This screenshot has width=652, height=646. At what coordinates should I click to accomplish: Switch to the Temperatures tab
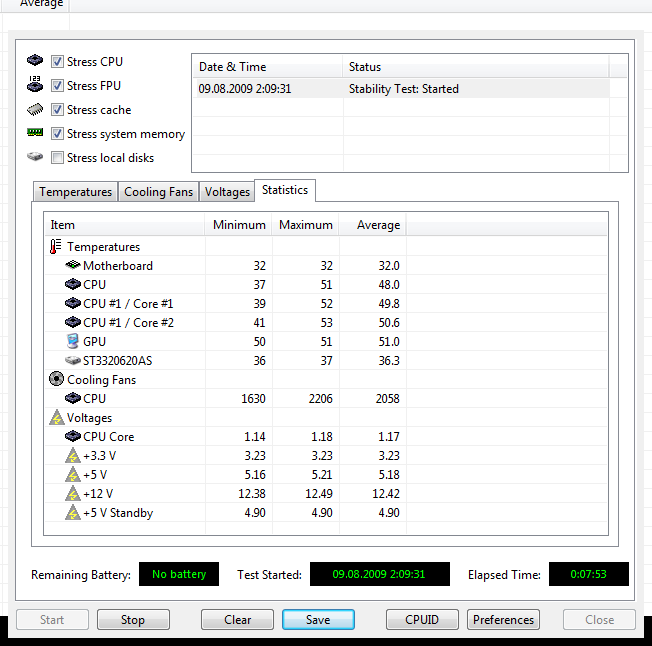click(x=75, y=192)
